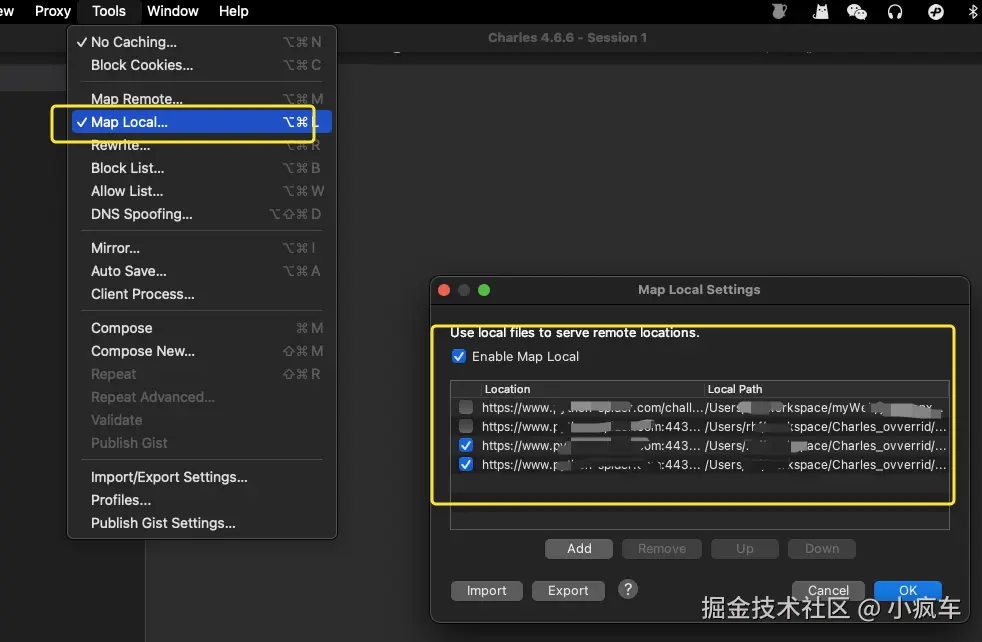The width and height of the screenshot is (982, 642).
Task: Choose Block Cookies from Tools menu
Action: 202,65
